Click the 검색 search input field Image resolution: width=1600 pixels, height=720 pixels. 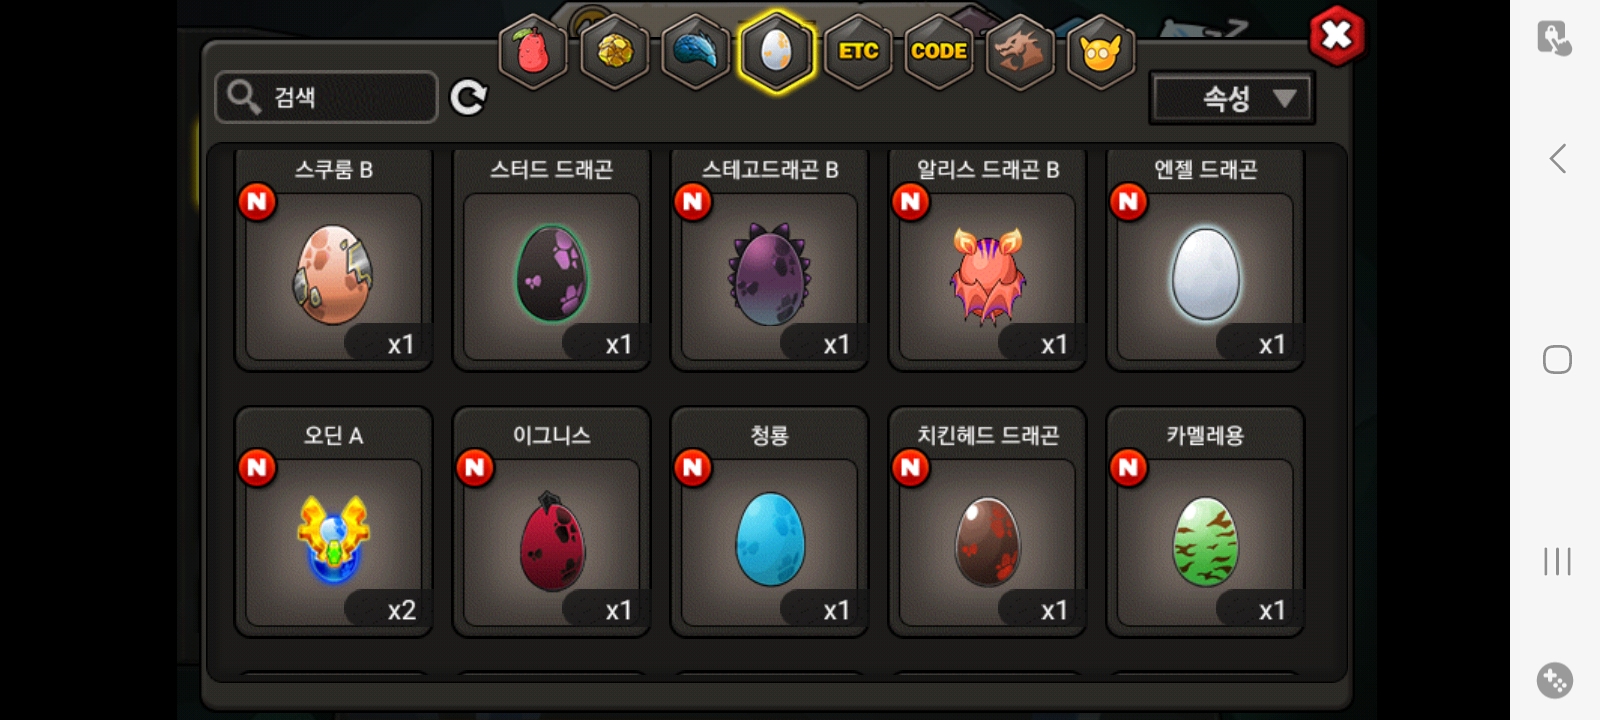[x=327, y=97]
